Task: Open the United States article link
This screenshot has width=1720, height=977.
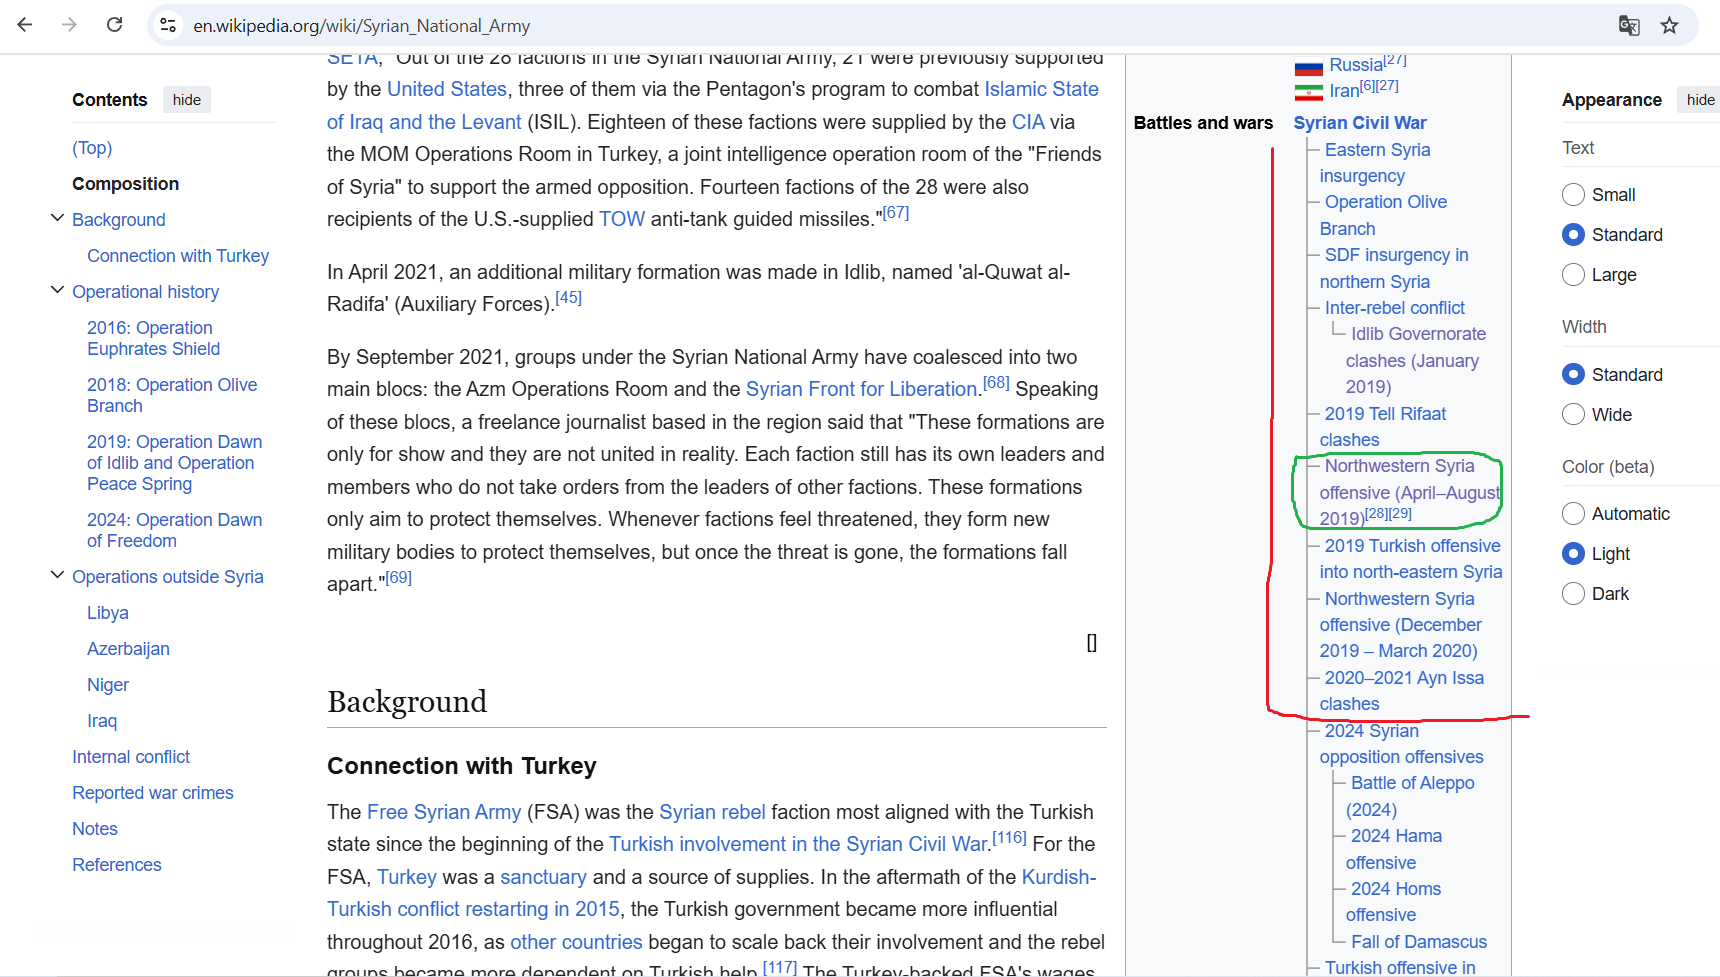Action: tap(446, 89)
